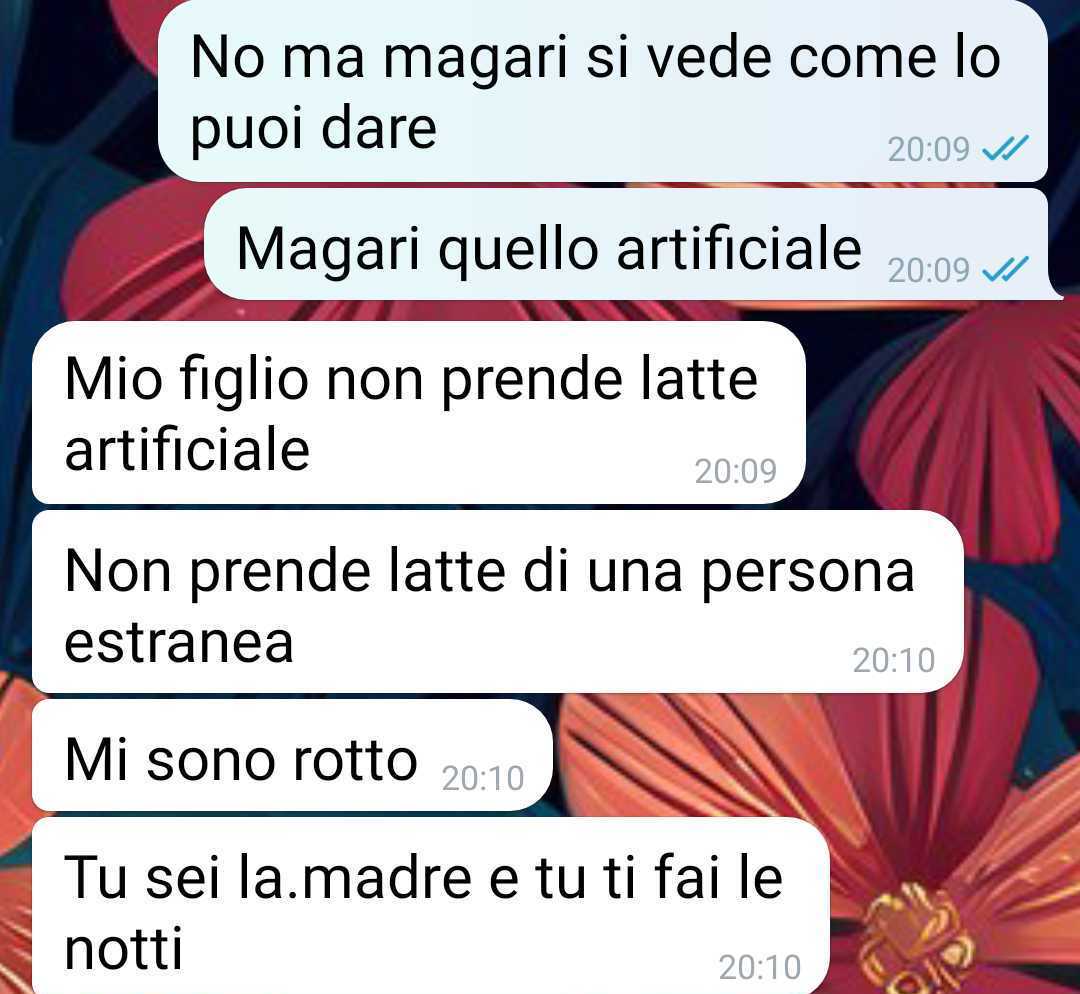Select the message 'No ma magari si vede come lo puoi dare'
The image size is (1080, 994).
pos(603,91)
